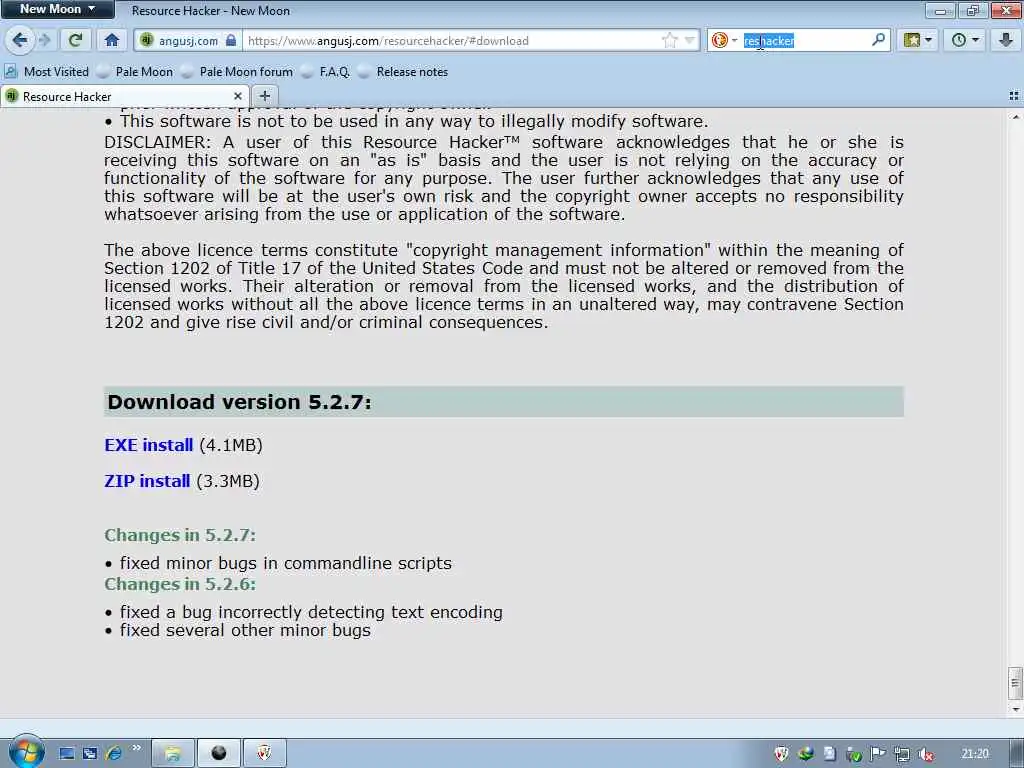This screenshot has width=1024, height=768.
Task: Open the F.A.Q. bookmark
Action: (x=325, y=72)
